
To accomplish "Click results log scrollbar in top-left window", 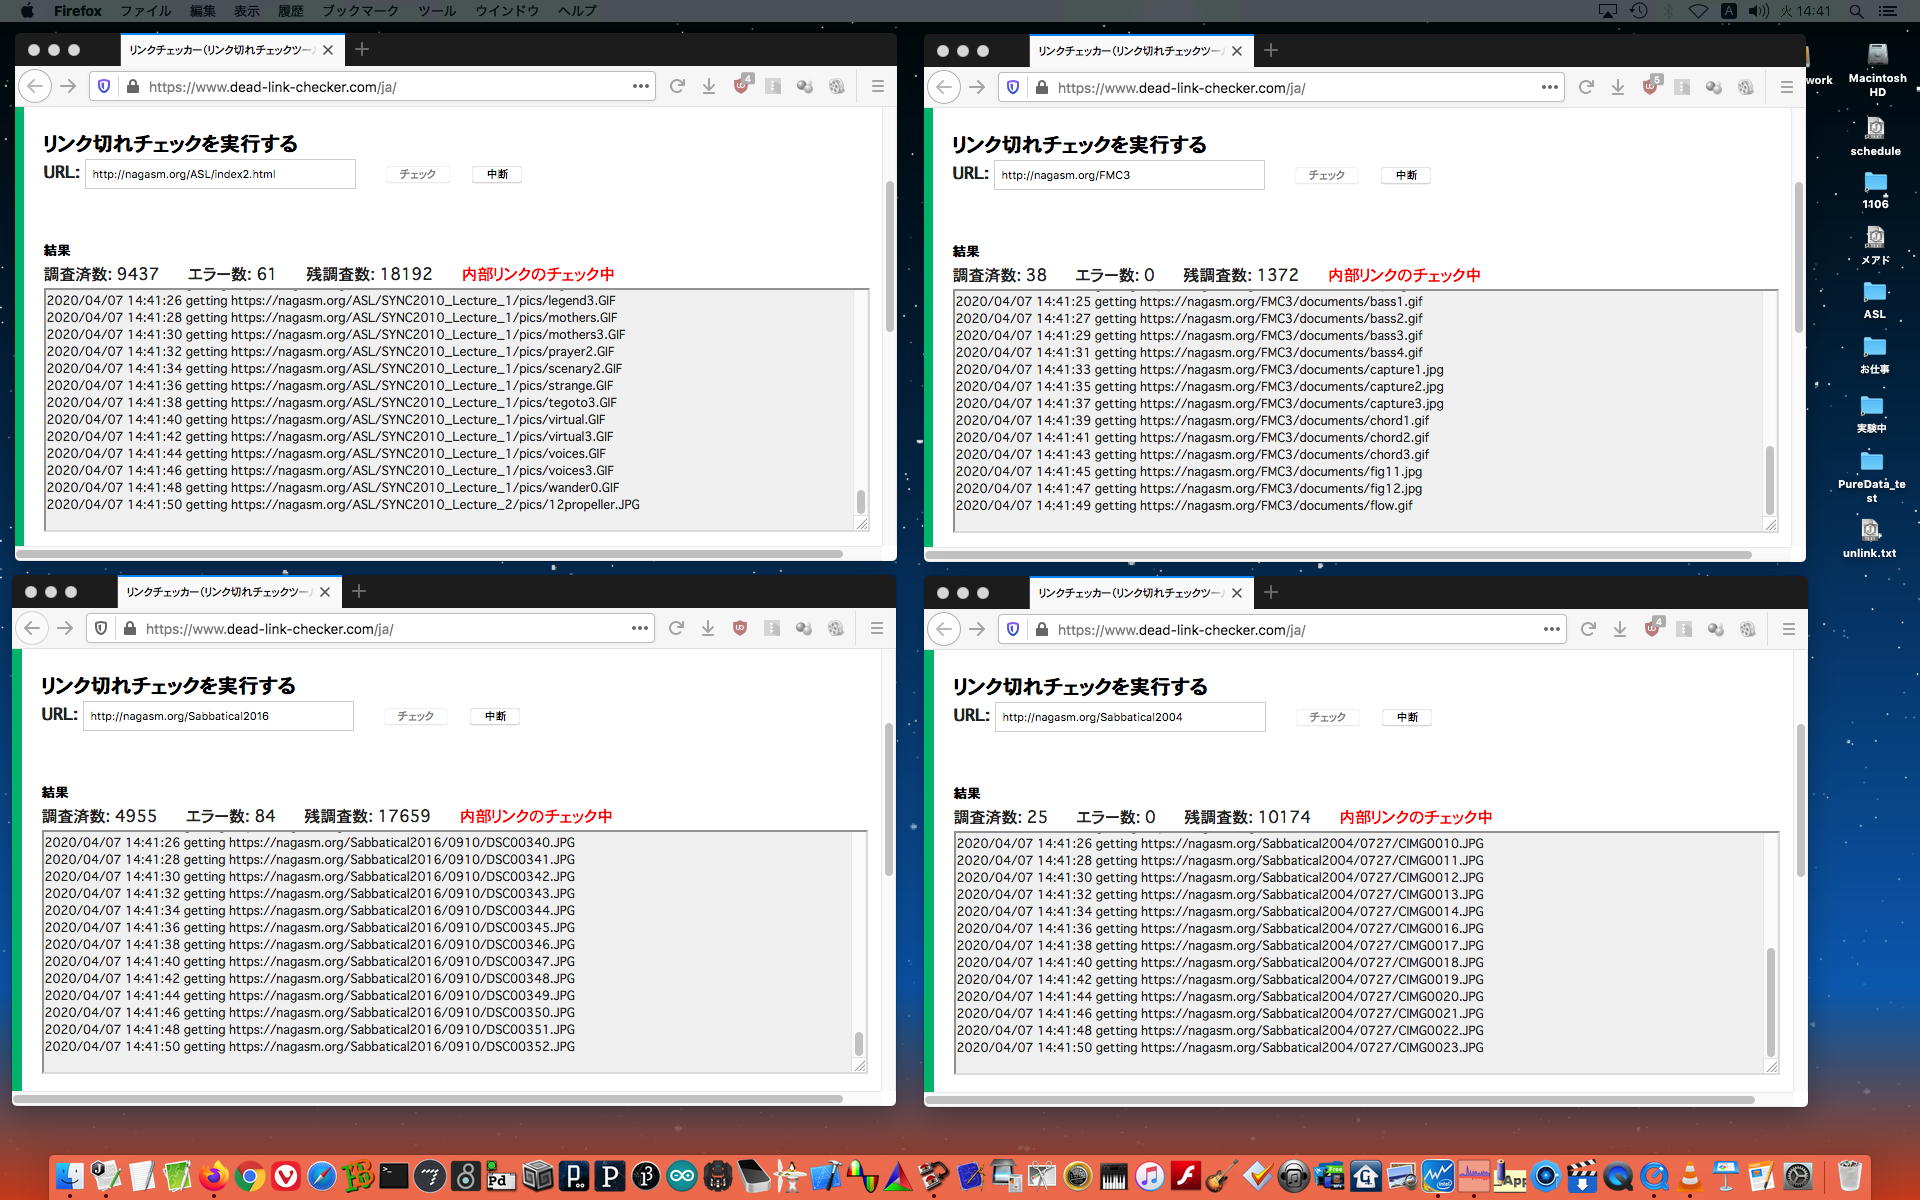I will tap(860, 500).
